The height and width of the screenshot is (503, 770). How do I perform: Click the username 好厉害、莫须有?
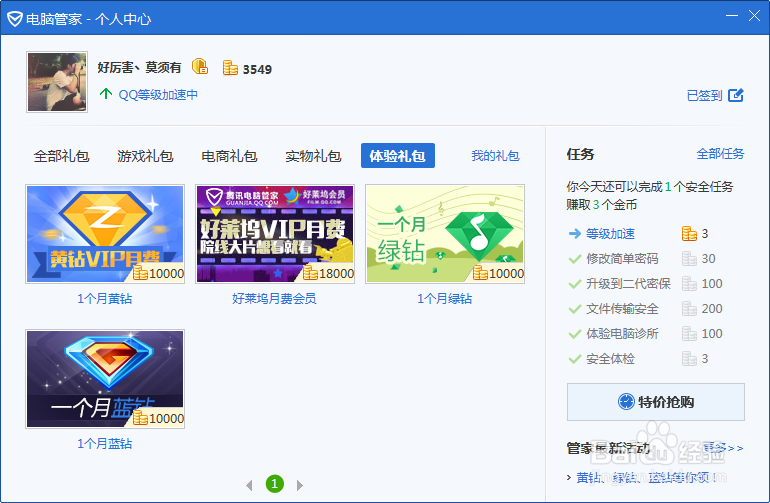139,67
